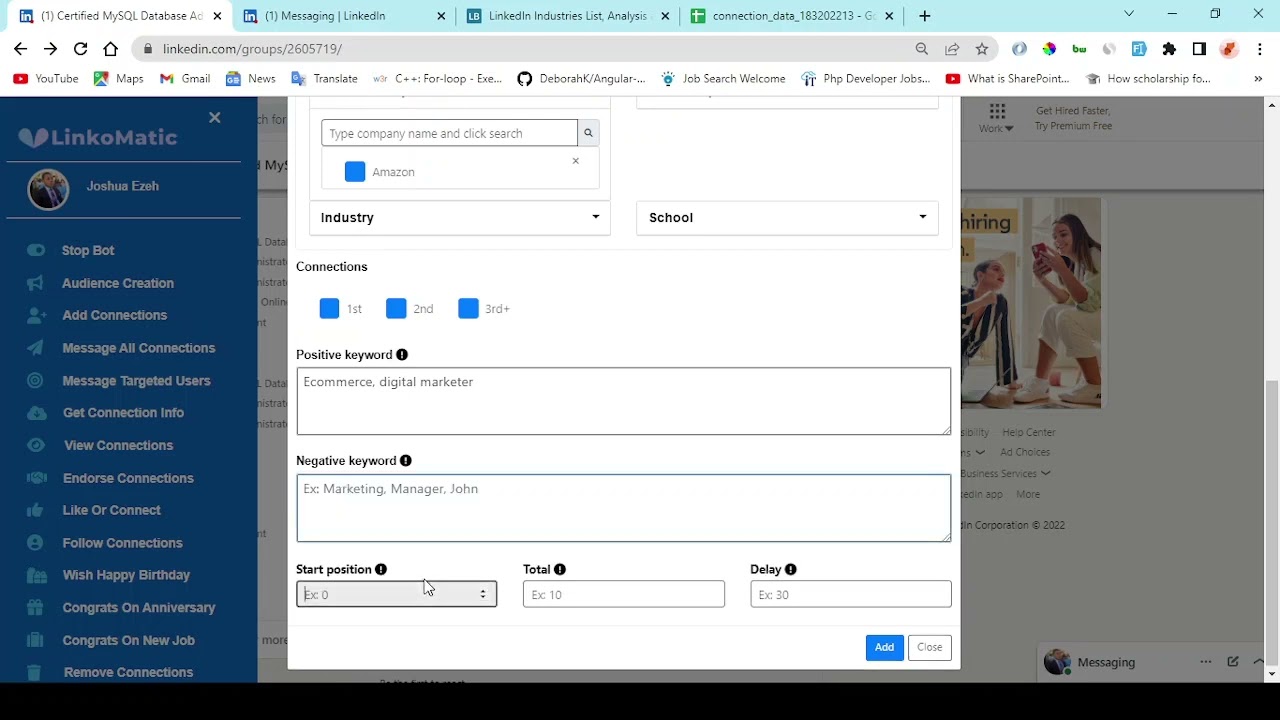Toggle the Amazon company checkbox
Screen dimensions: 1280x720
pyautogui.click(x=355, y=172)
